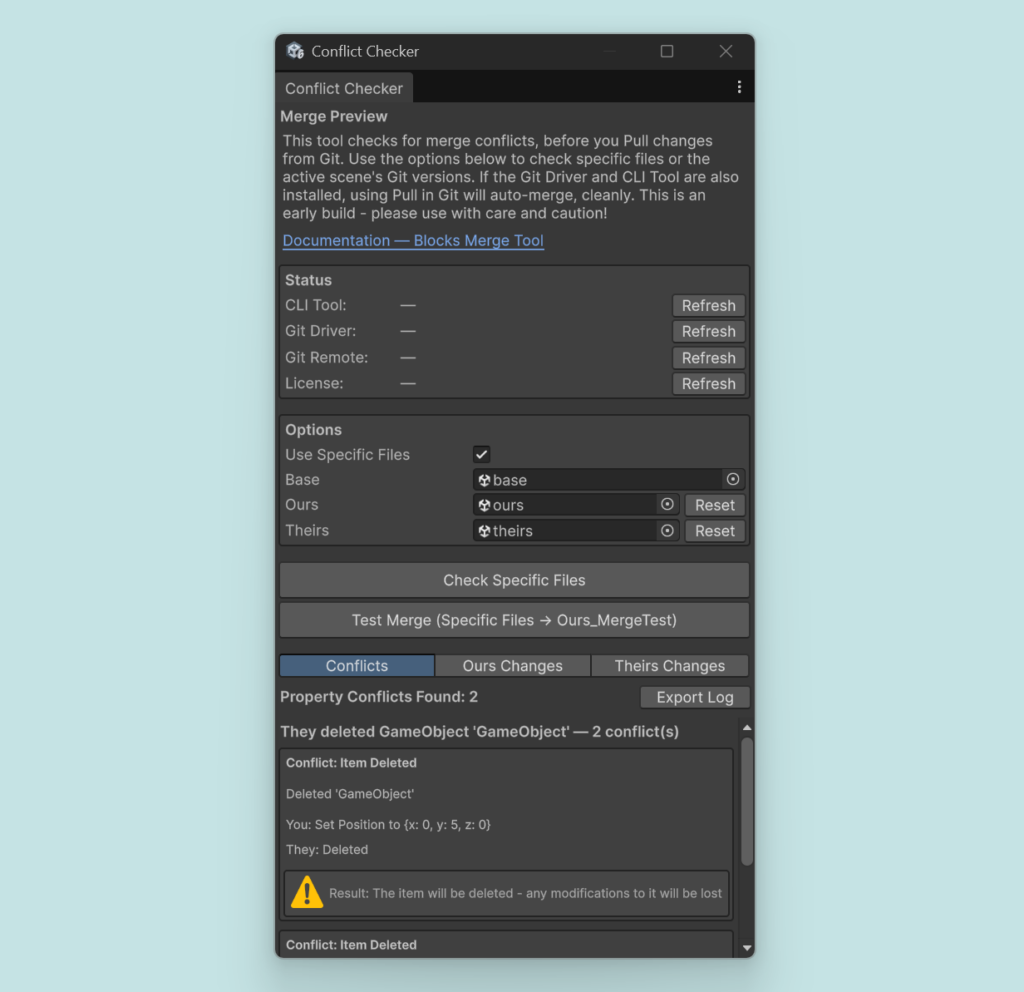The width and height of the screenshot is (1024, 992).
Task: Click the scroll down arrow in results
Action: [746, 946]
